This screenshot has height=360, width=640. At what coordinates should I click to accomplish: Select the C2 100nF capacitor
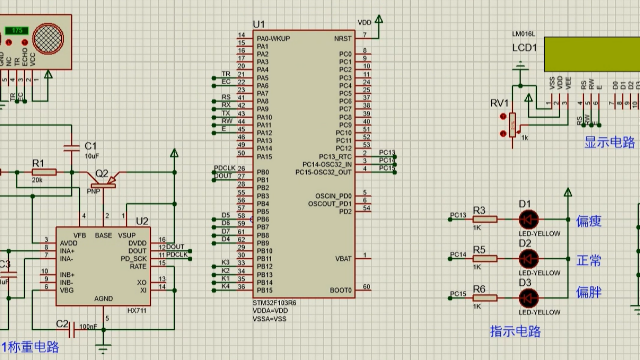click(x=72, y=329)
